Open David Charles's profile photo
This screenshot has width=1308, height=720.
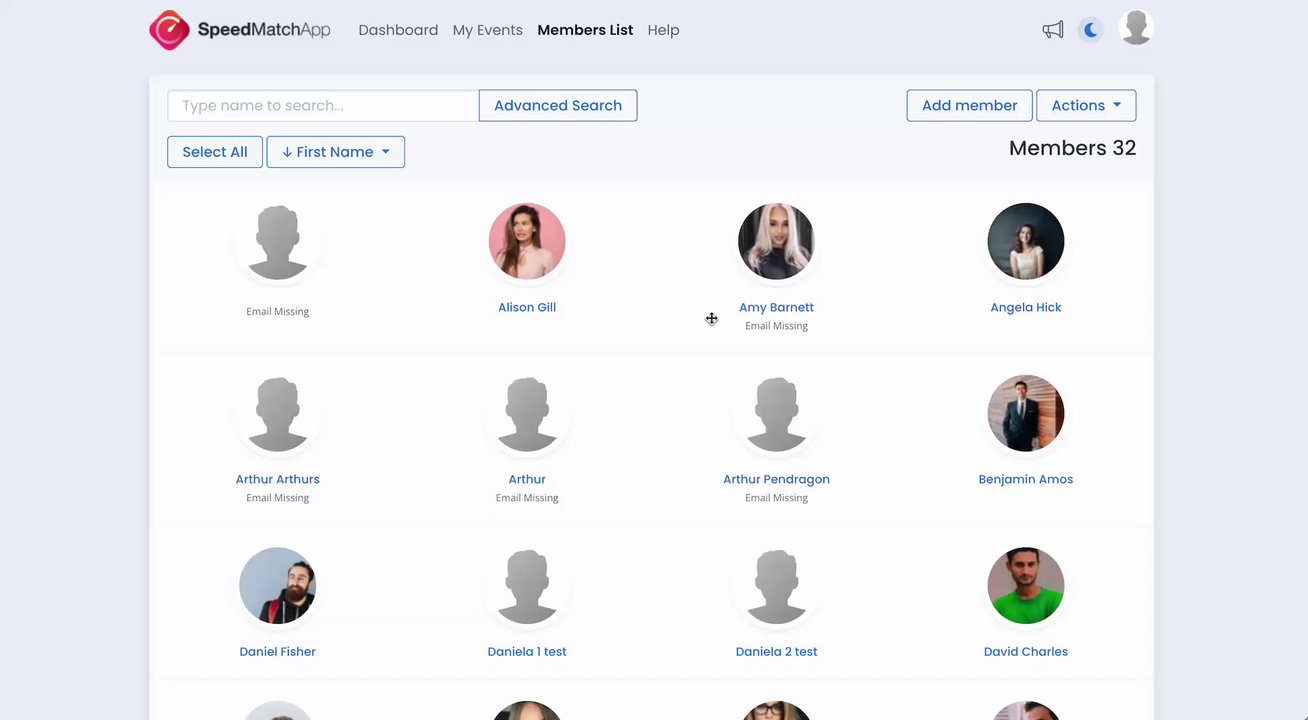[x=1026, y=585]
